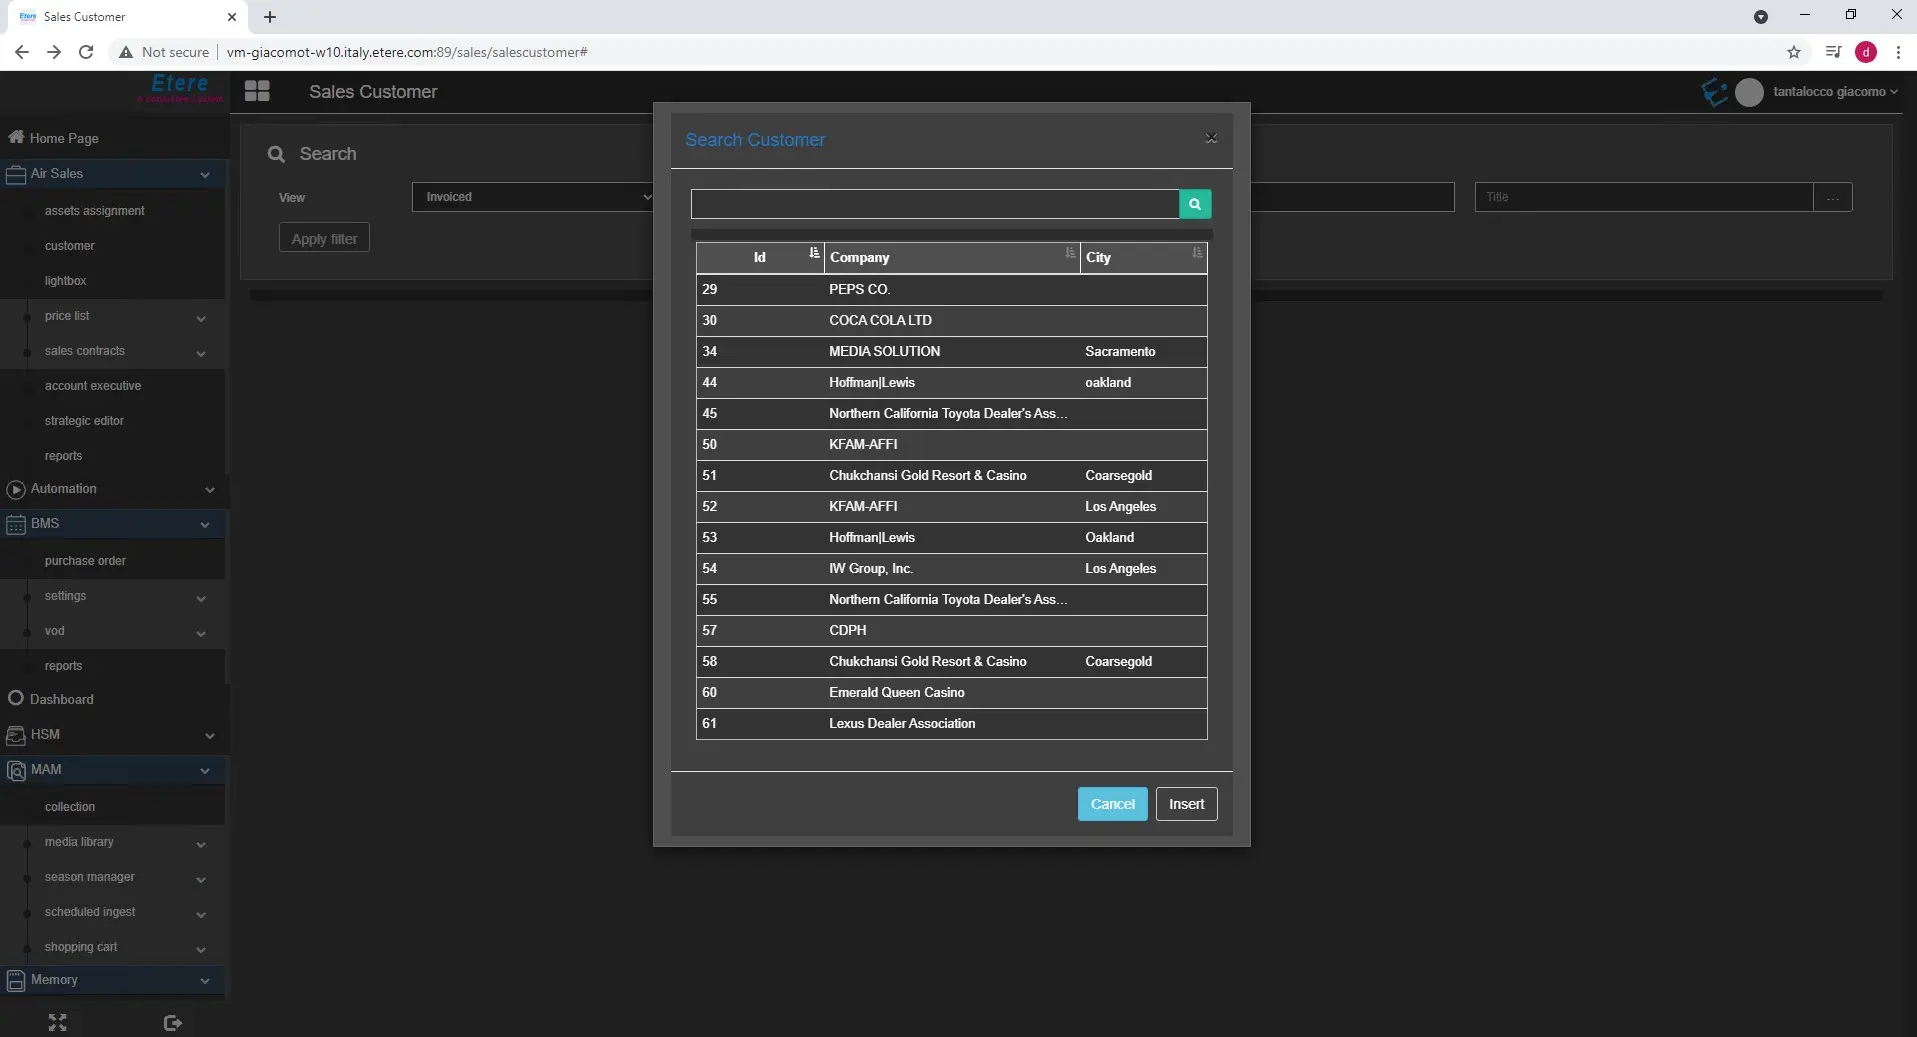The image size is (1917, 1037).
Task: Click the Insert button
Action: pyautogui.click(x=1186, y=804)
